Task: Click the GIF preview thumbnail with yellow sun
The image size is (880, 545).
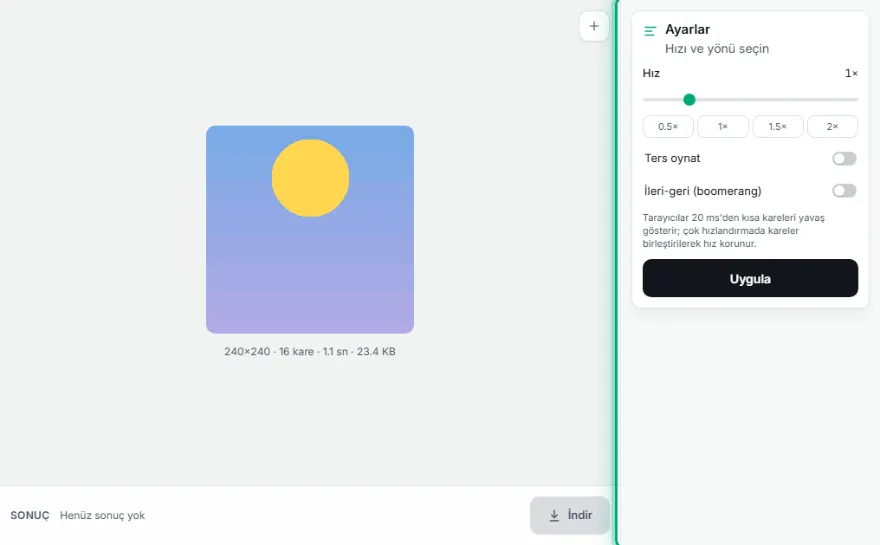Action: (x=310, y=230)
